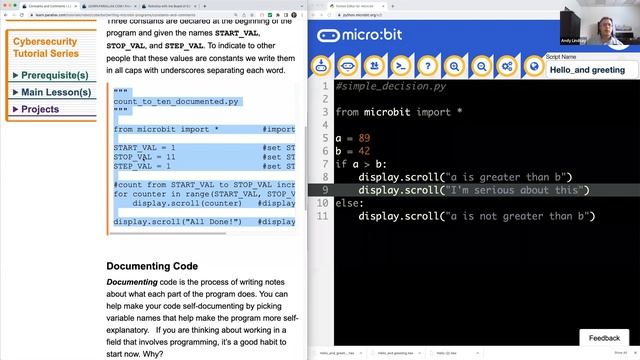The width and height of the screenshot is (640, 360).
Task: Click the "a = 89" code line
Action: point(353,138)
